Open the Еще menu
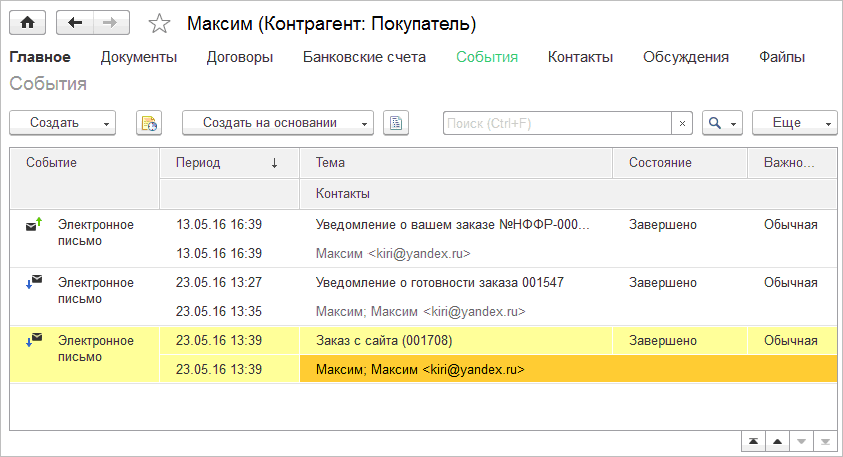This screenshot has width=843, height=457. (794, 123)
